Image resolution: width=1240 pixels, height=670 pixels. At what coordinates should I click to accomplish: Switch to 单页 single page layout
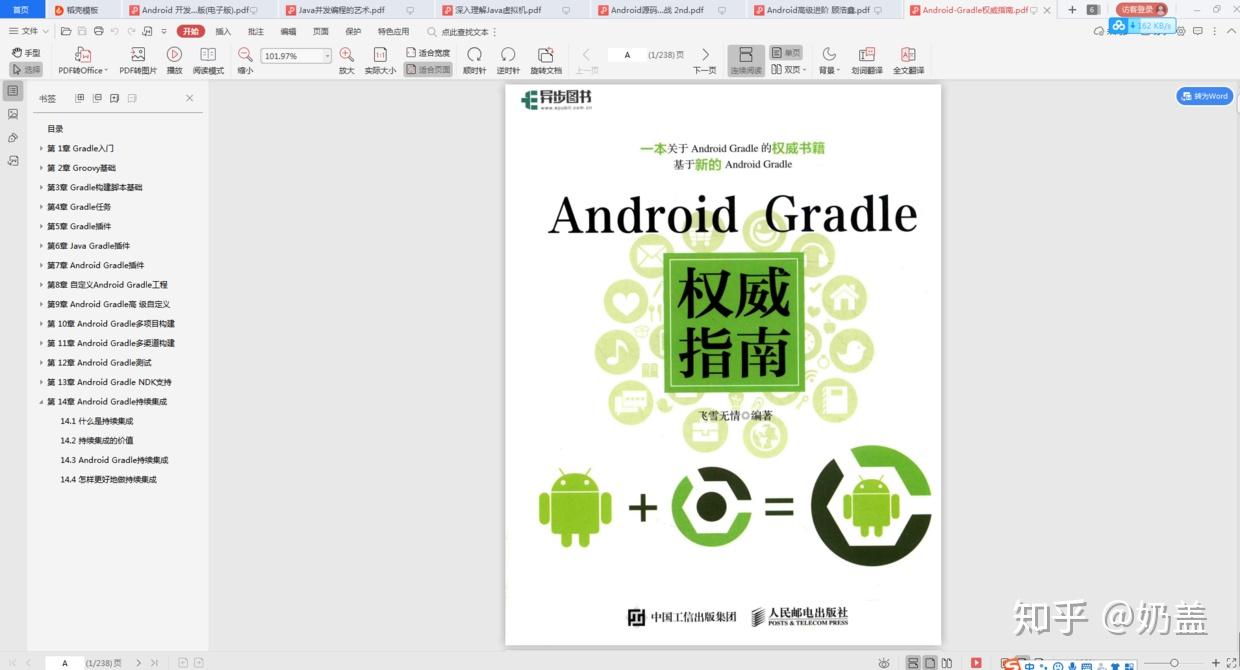tap(786, 52)
